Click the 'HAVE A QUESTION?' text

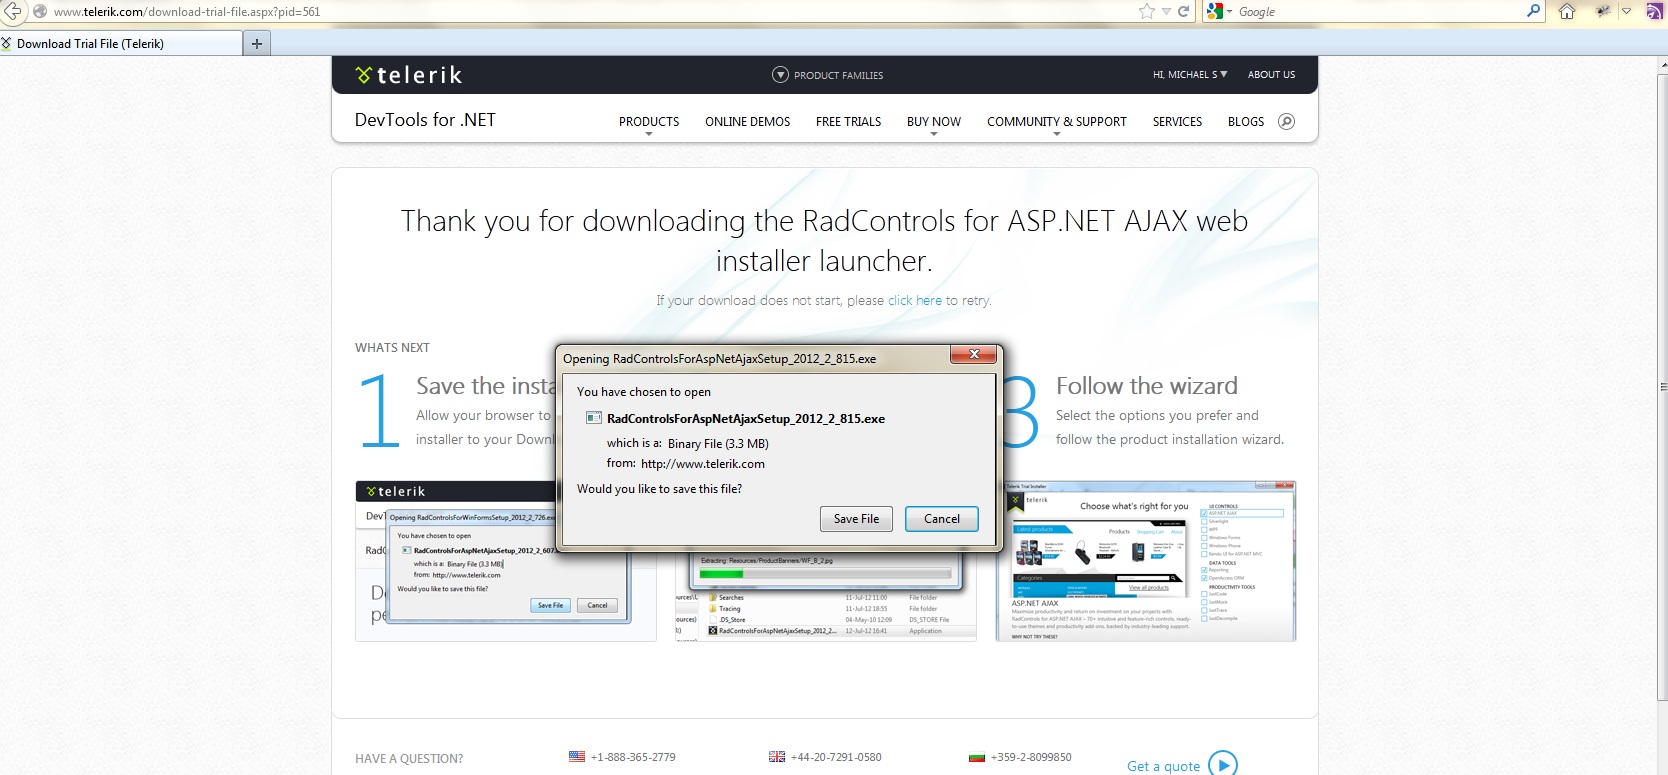[x=409, y=759]
